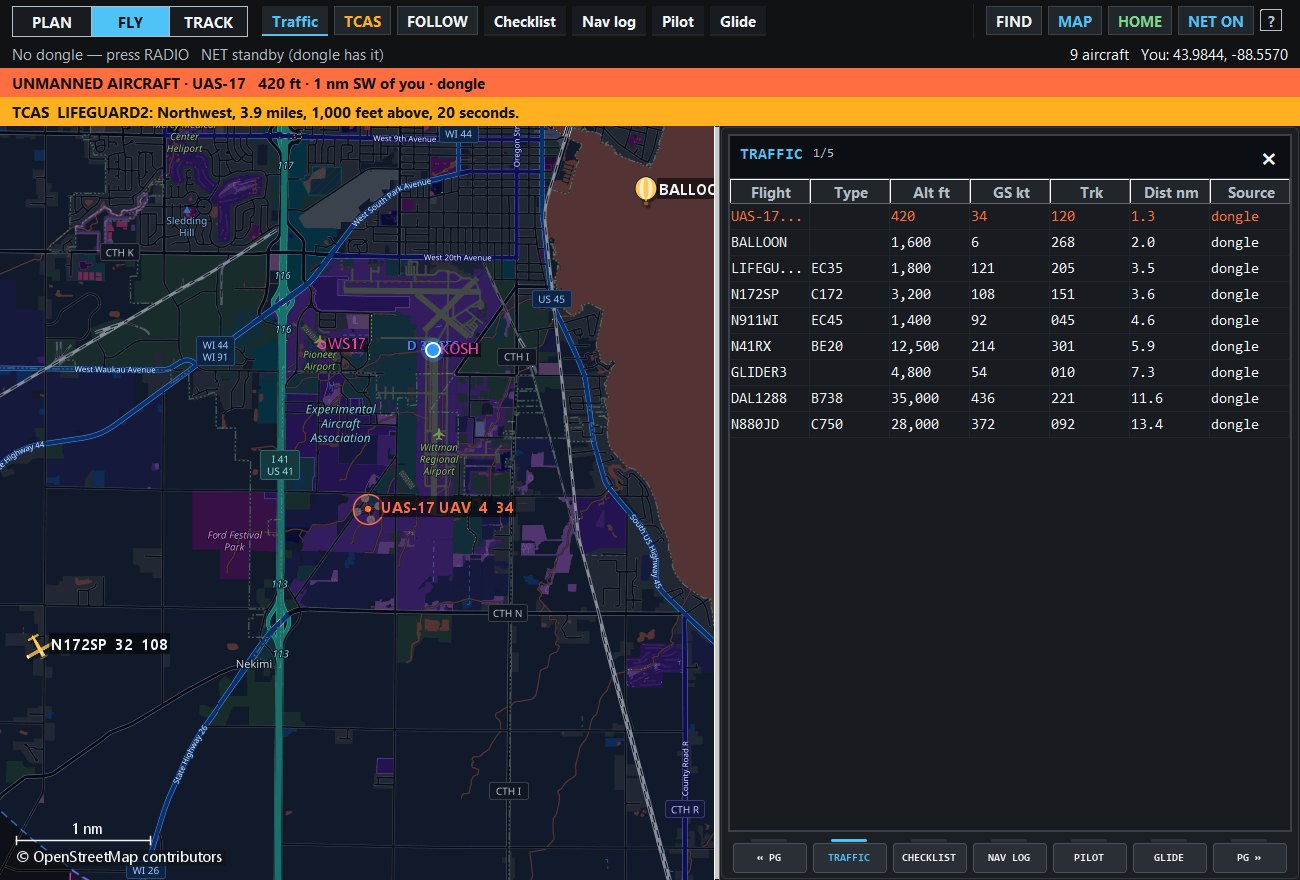Image resolution: width=1300 pixels, height=880 pixels.
Task: Switch to PLAN mode
Action: point(52,22)
